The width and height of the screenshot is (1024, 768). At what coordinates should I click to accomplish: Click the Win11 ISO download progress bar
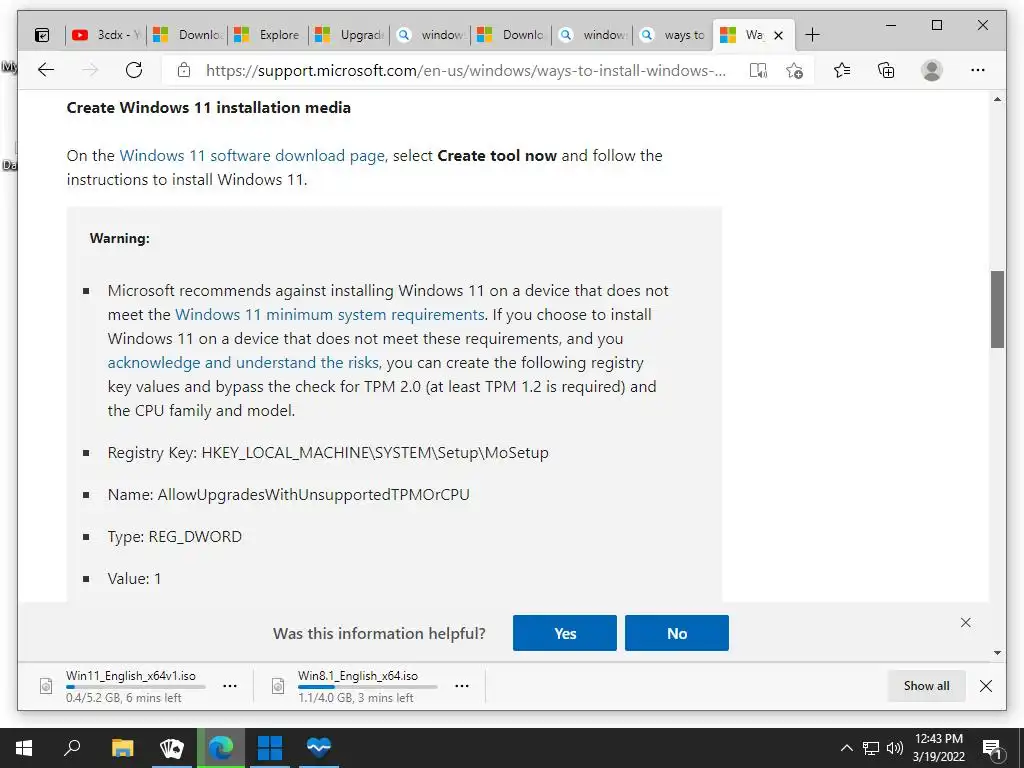(x=136, y=687)
